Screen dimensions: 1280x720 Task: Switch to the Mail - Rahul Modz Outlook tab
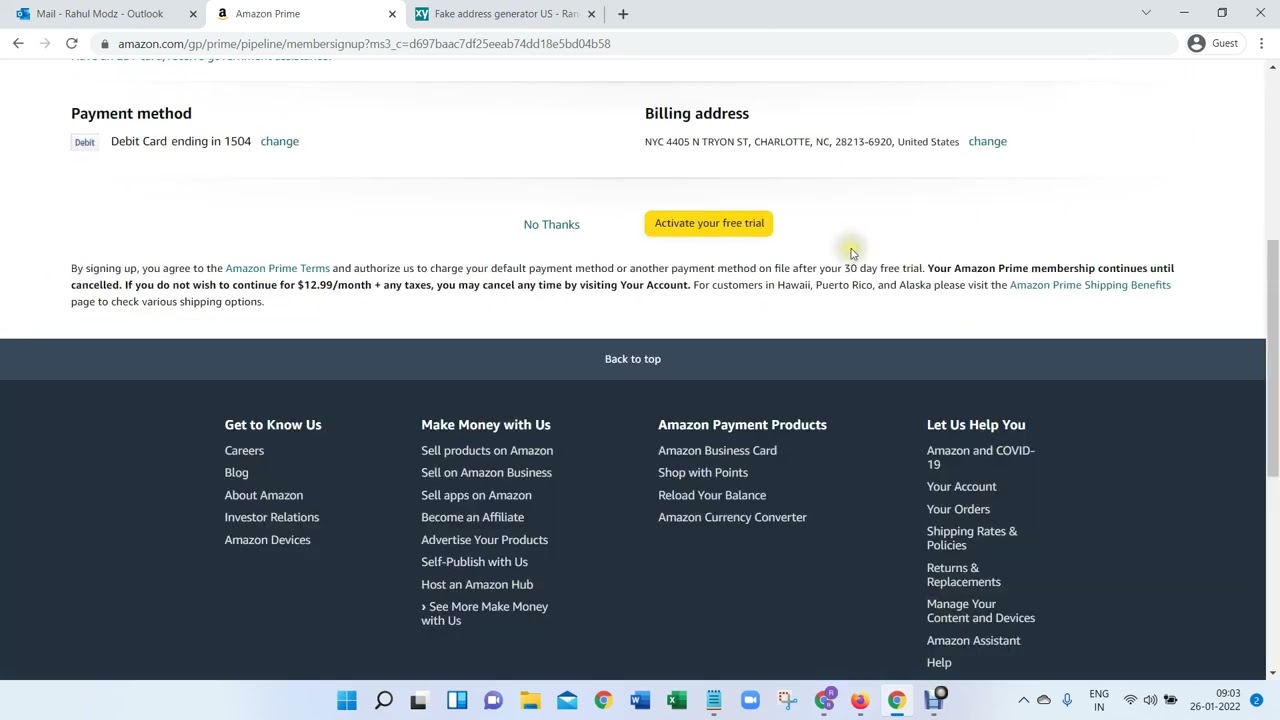(x=100, y=14)
